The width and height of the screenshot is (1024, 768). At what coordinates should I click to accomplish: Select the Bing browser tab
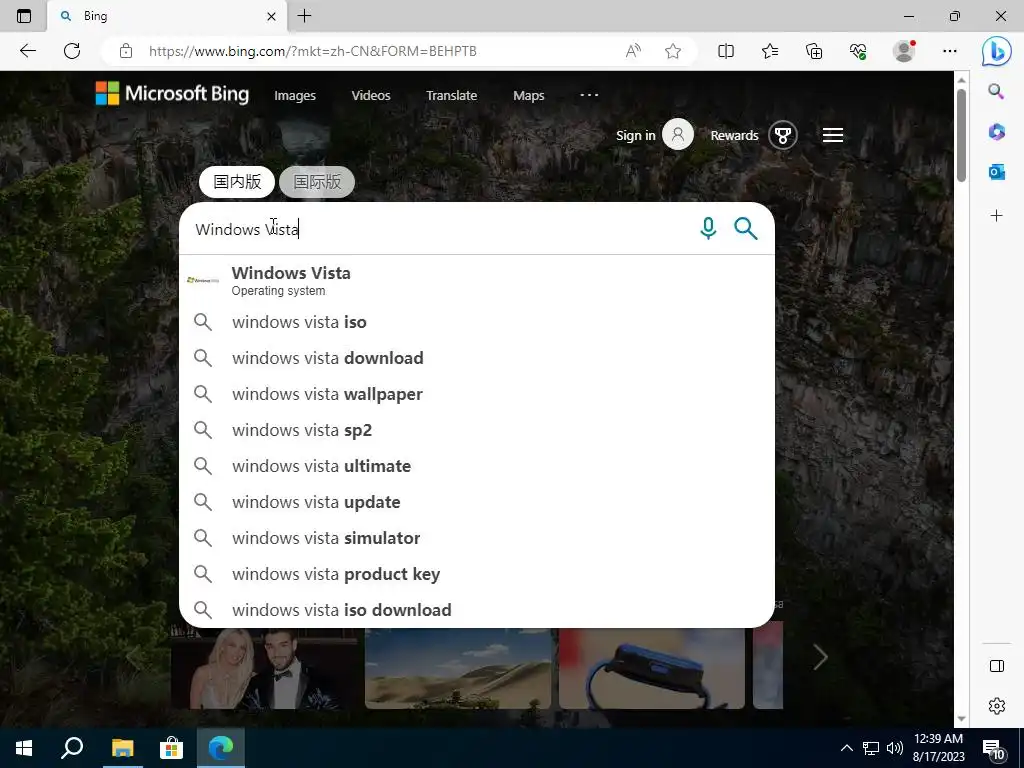167,16
